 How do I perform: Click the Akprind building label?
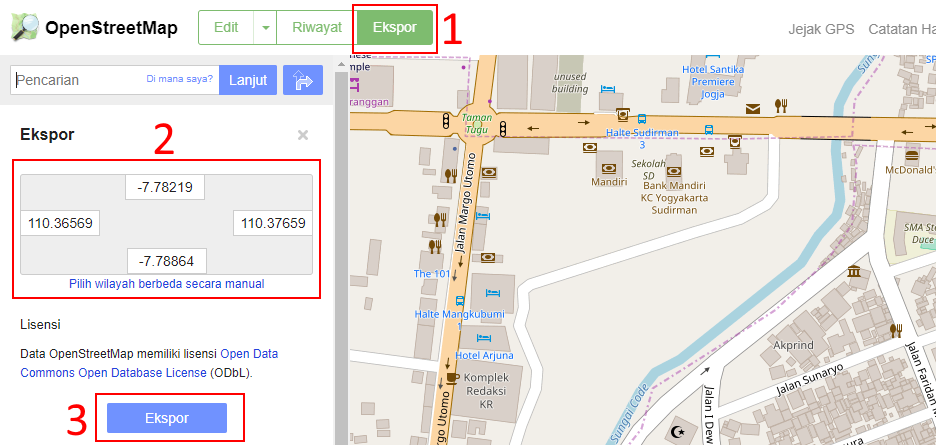(x=794, y=345)
